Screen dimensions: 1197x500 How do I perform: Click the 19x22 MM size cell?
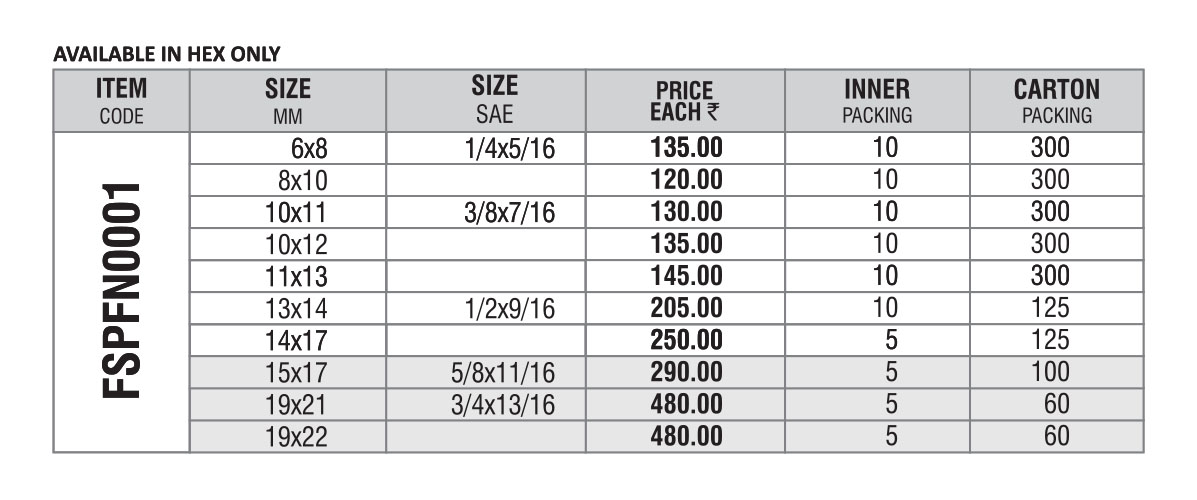click(299, 436)
